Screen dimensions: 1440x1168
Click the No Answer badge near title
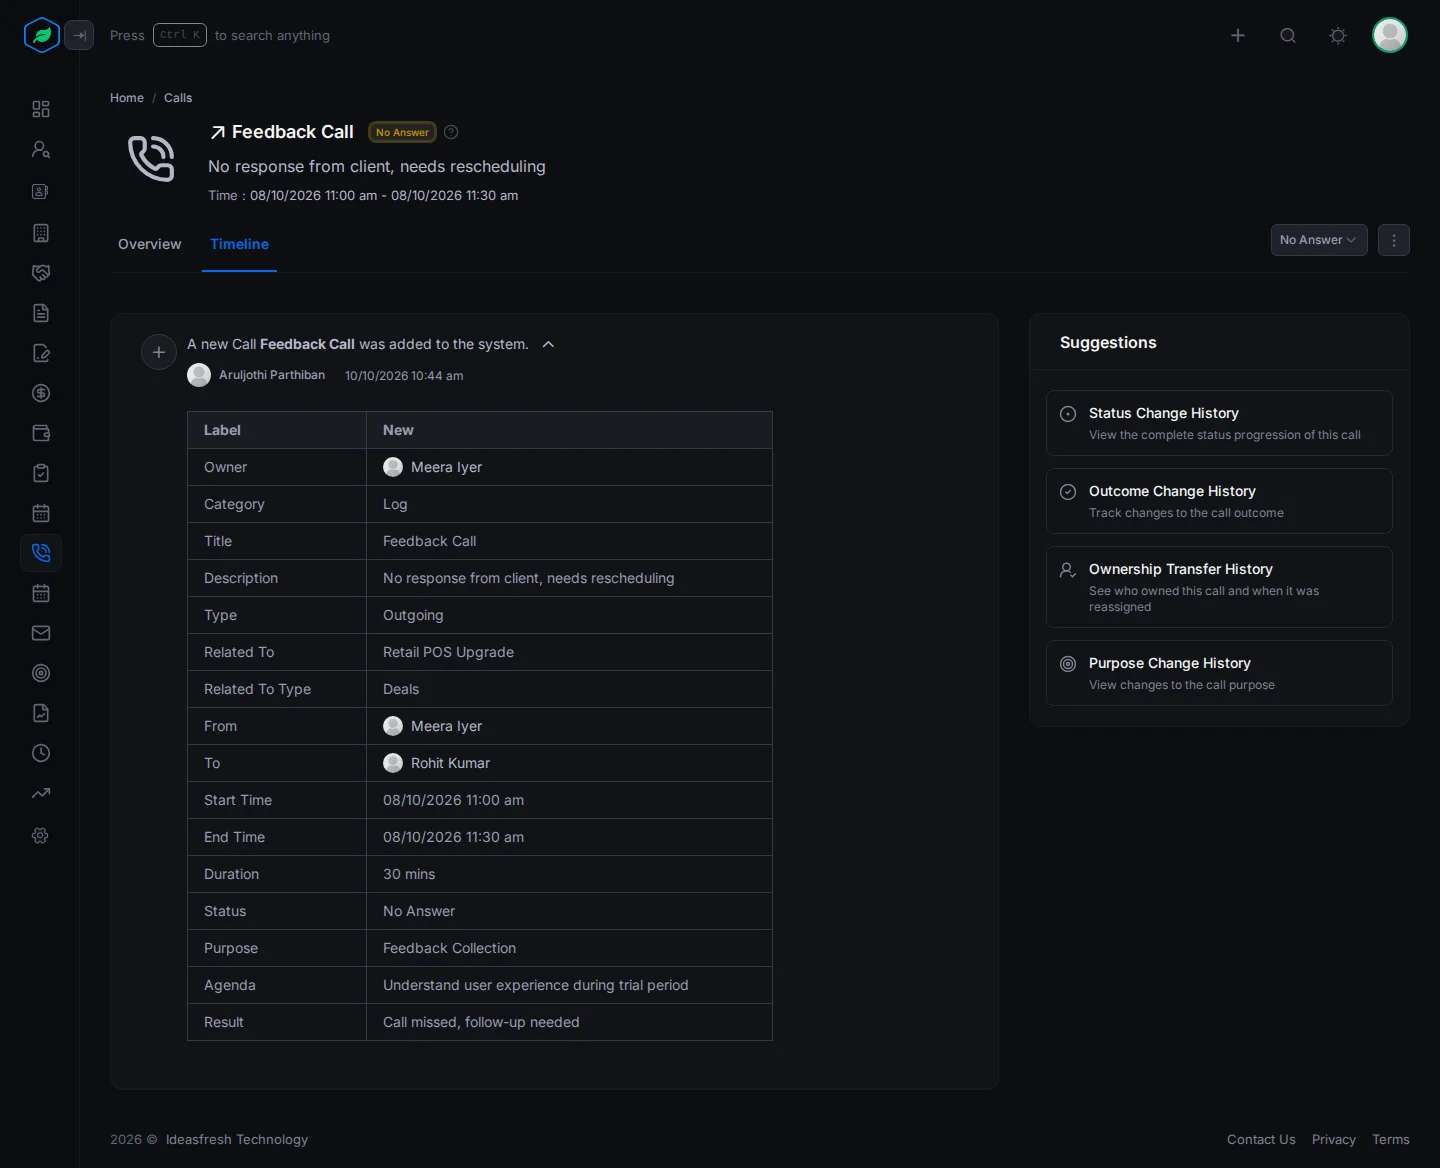pos(402,132)
